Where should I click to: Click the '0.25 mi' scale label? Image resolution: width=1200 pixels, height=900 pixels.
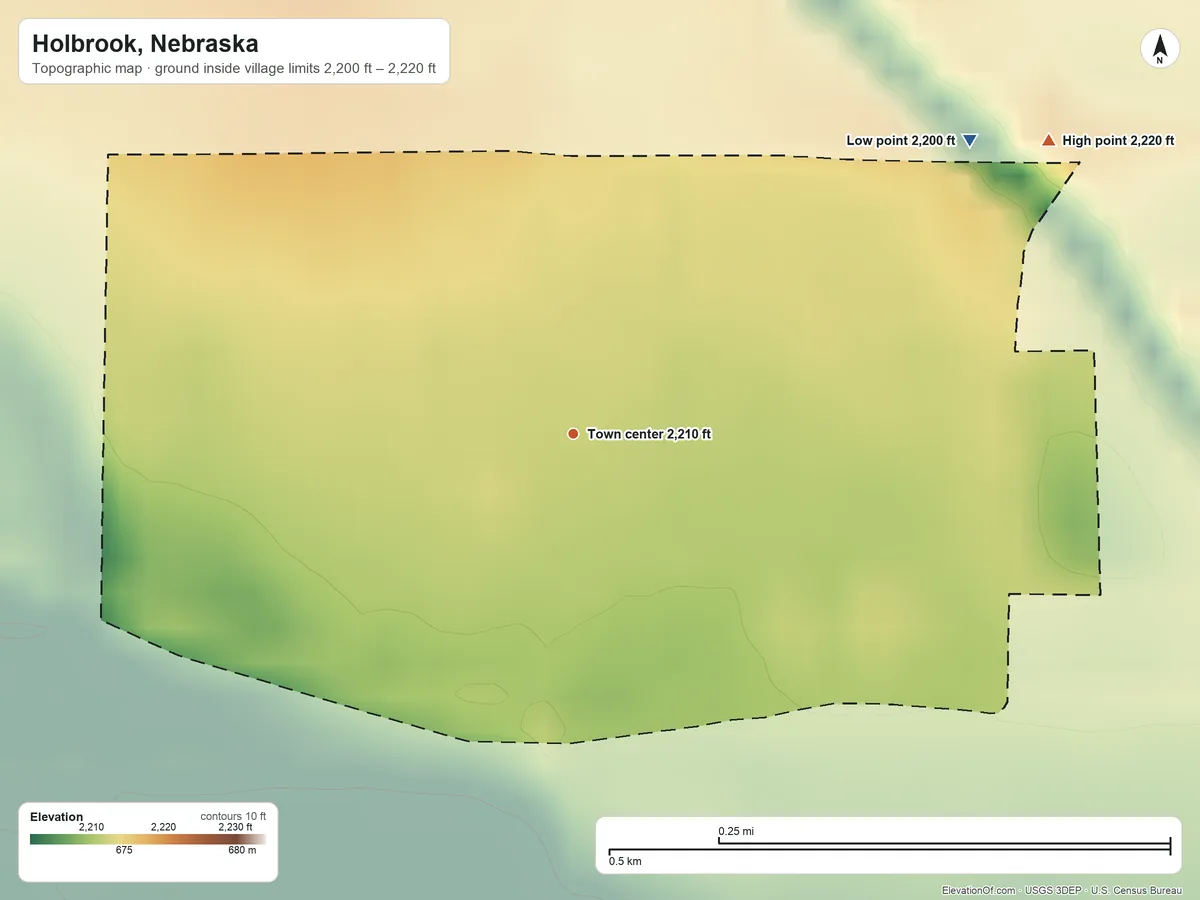click(736, 831)
